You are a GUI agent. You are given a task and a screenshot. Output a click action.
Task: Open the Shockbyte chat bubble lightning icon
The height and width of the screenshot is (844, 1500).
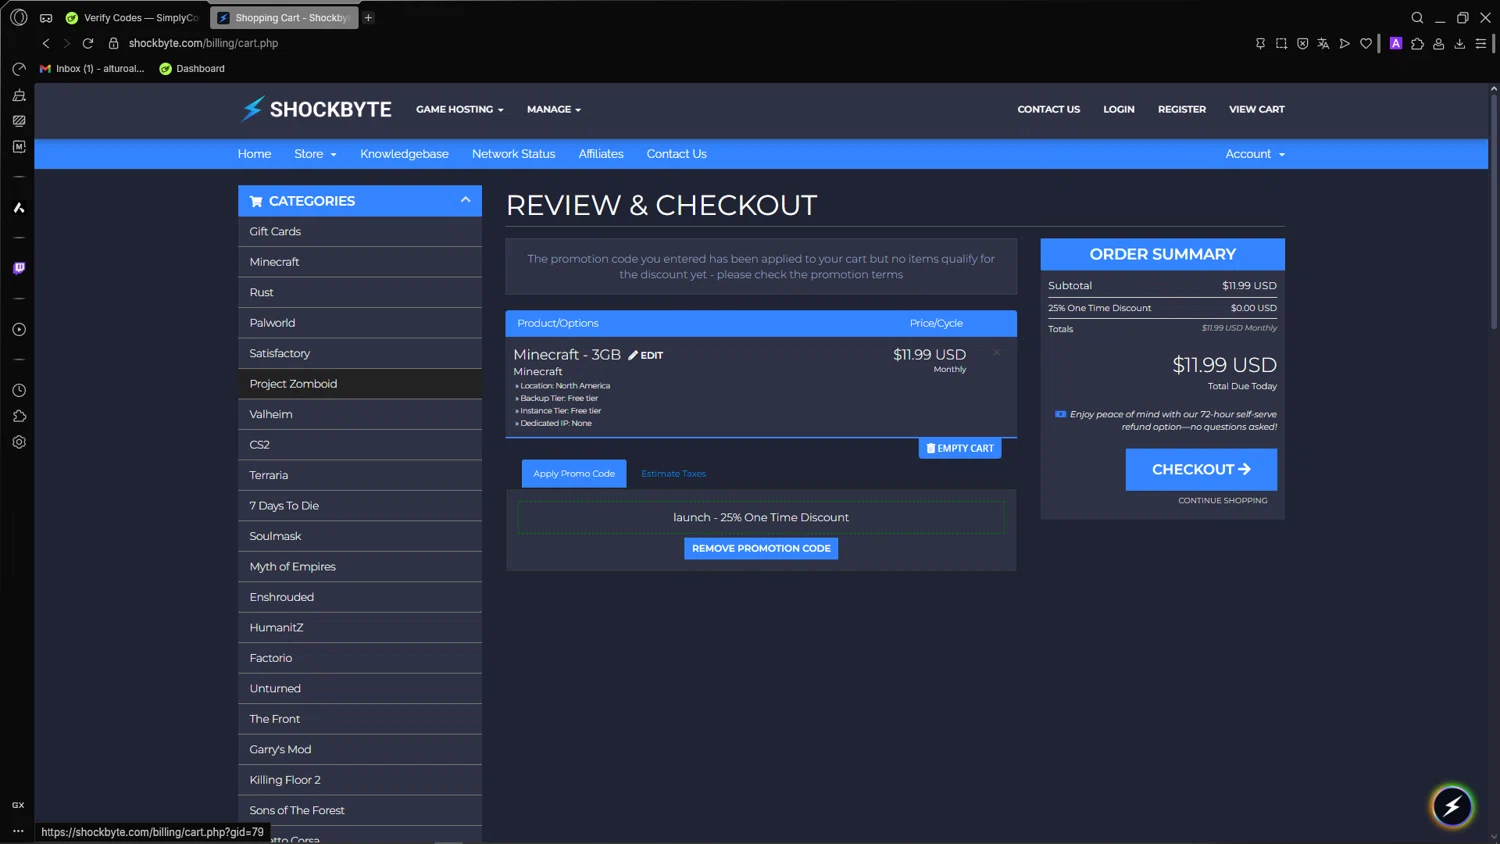pyautogui.click(x=1452, y=806)
